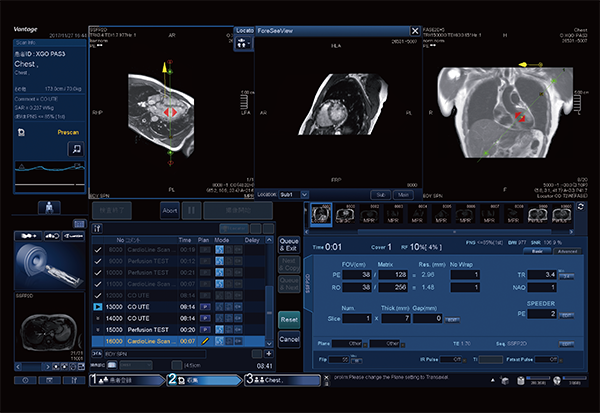Click the pencil edit icon on row 16000
Screen dimensions: 600x413
205,341
